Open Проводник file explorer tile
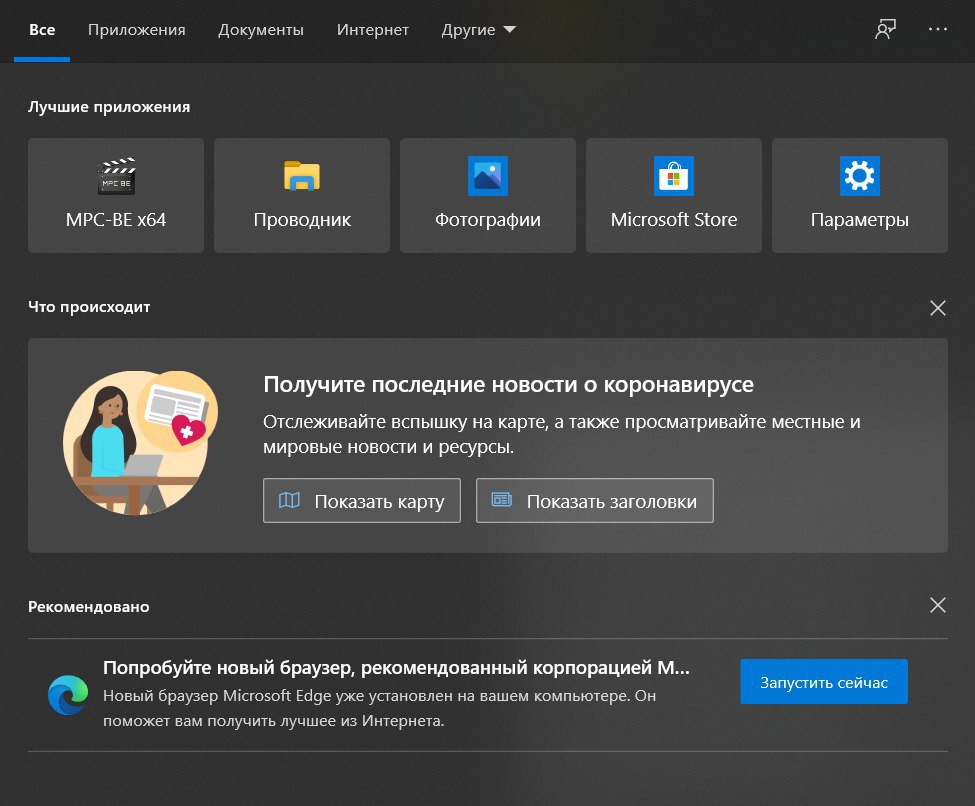This screenshot has width=975, height=806. (x=302, y=195)
